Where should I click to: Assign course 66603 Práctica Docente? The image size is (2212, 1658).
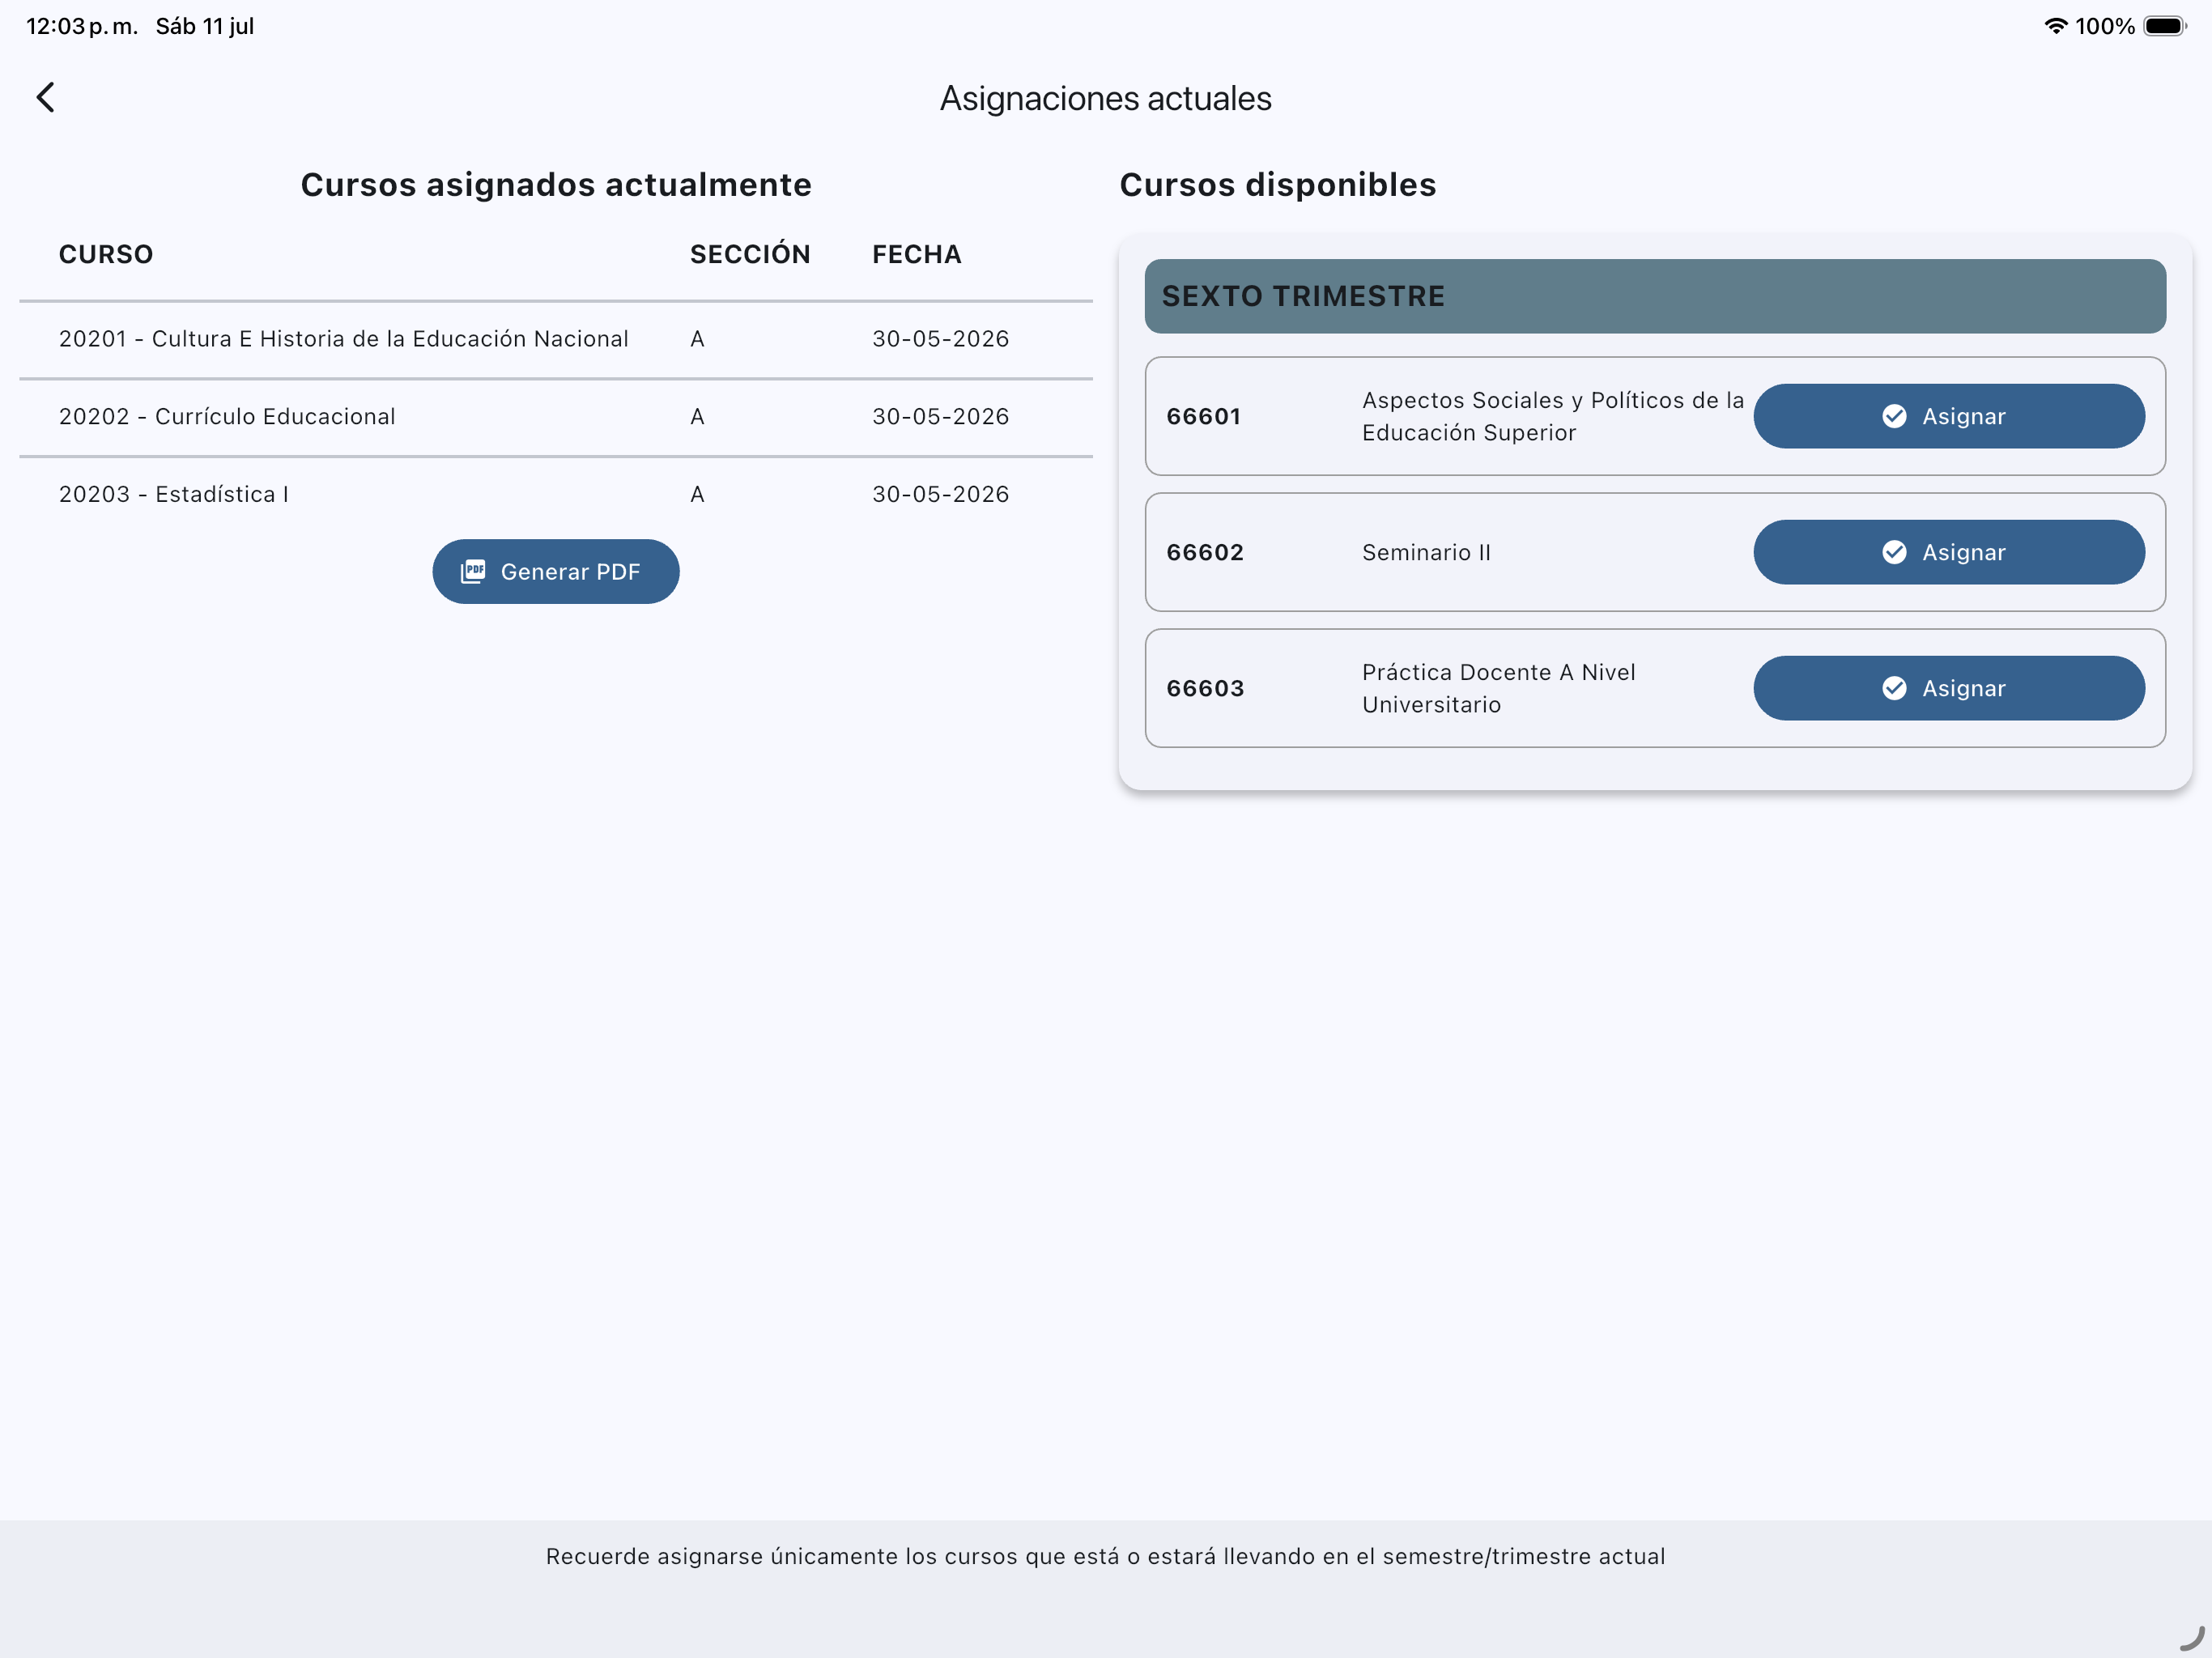[1948, 688]
